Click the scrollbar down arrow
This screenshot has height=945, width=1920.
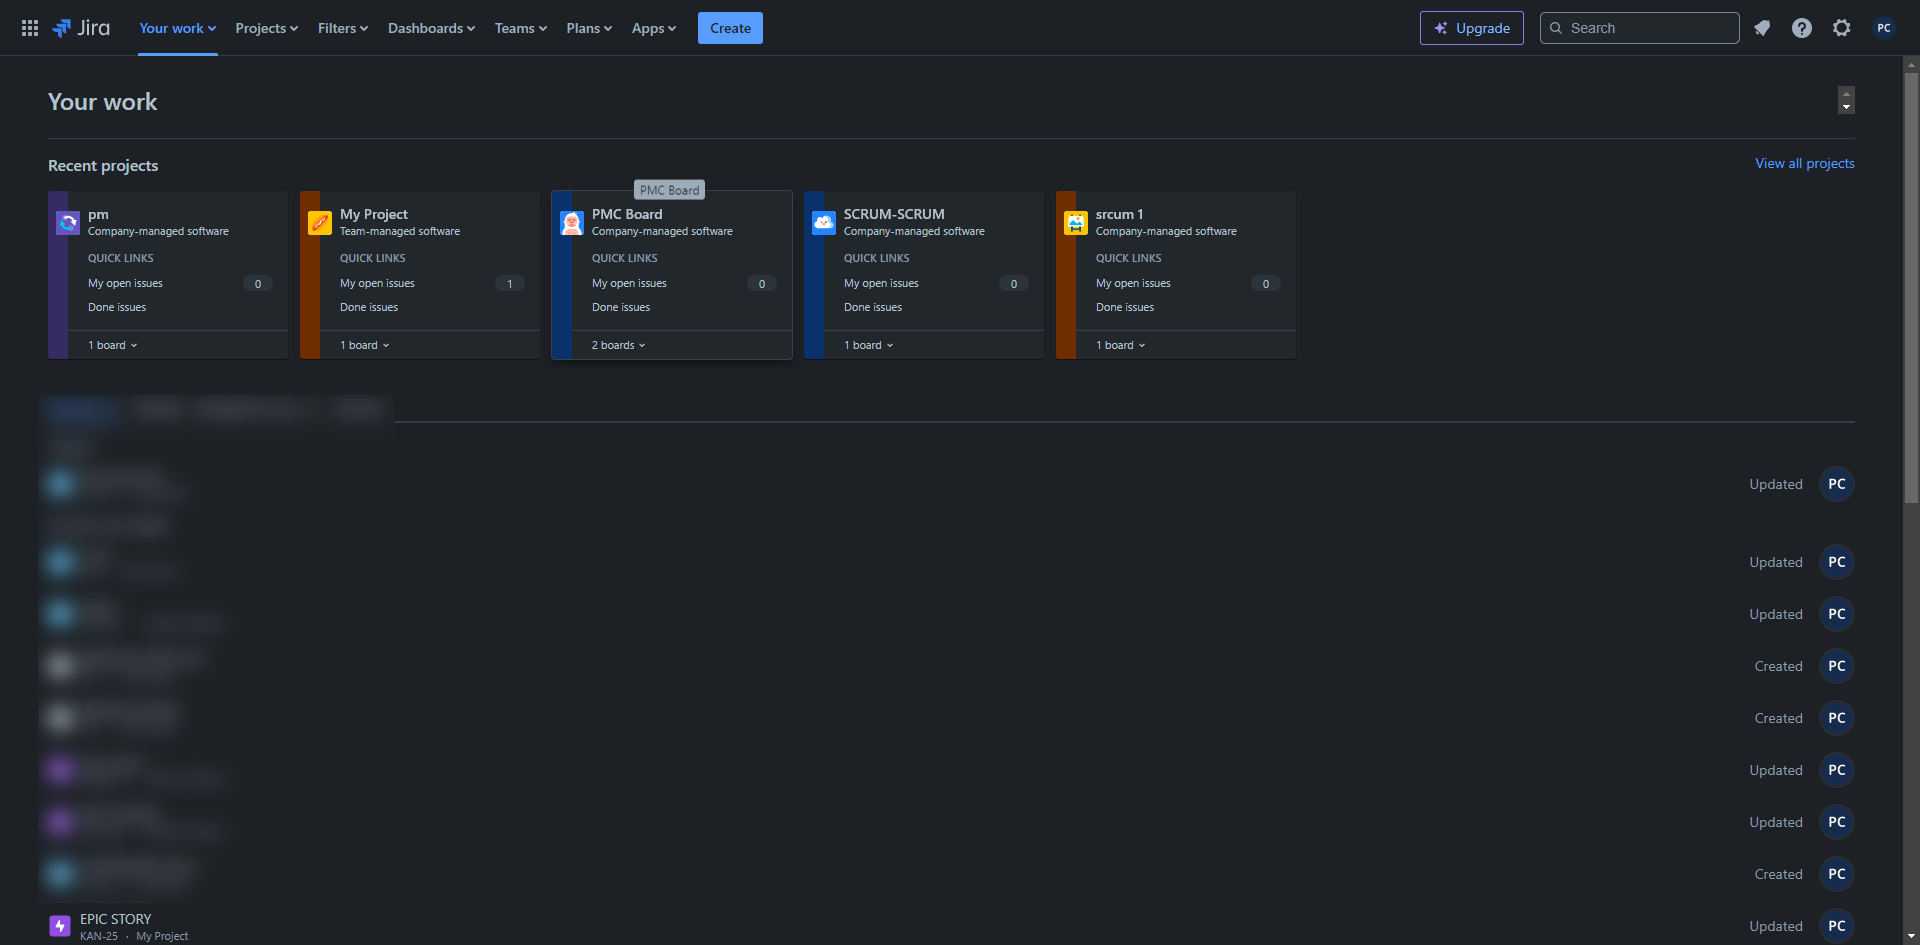coord(1911,937)
